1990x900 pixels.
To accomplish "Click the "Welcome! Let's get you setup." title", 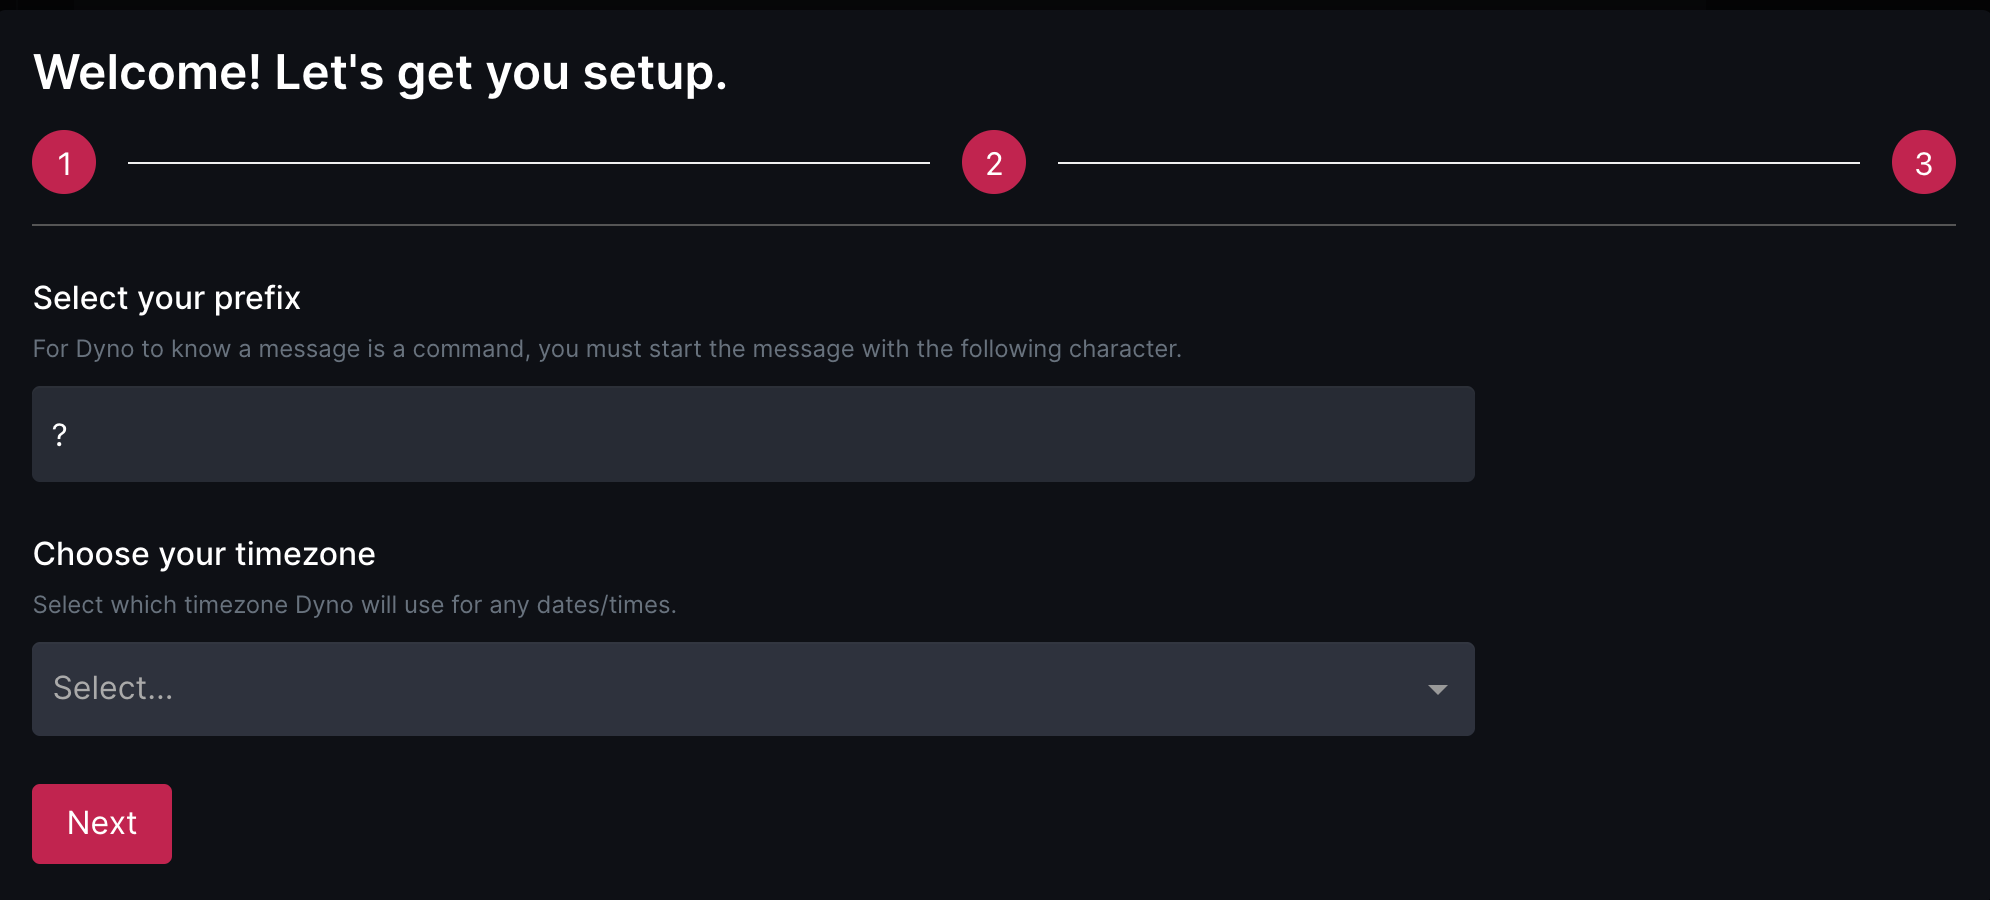I will [x=380, y=73].
